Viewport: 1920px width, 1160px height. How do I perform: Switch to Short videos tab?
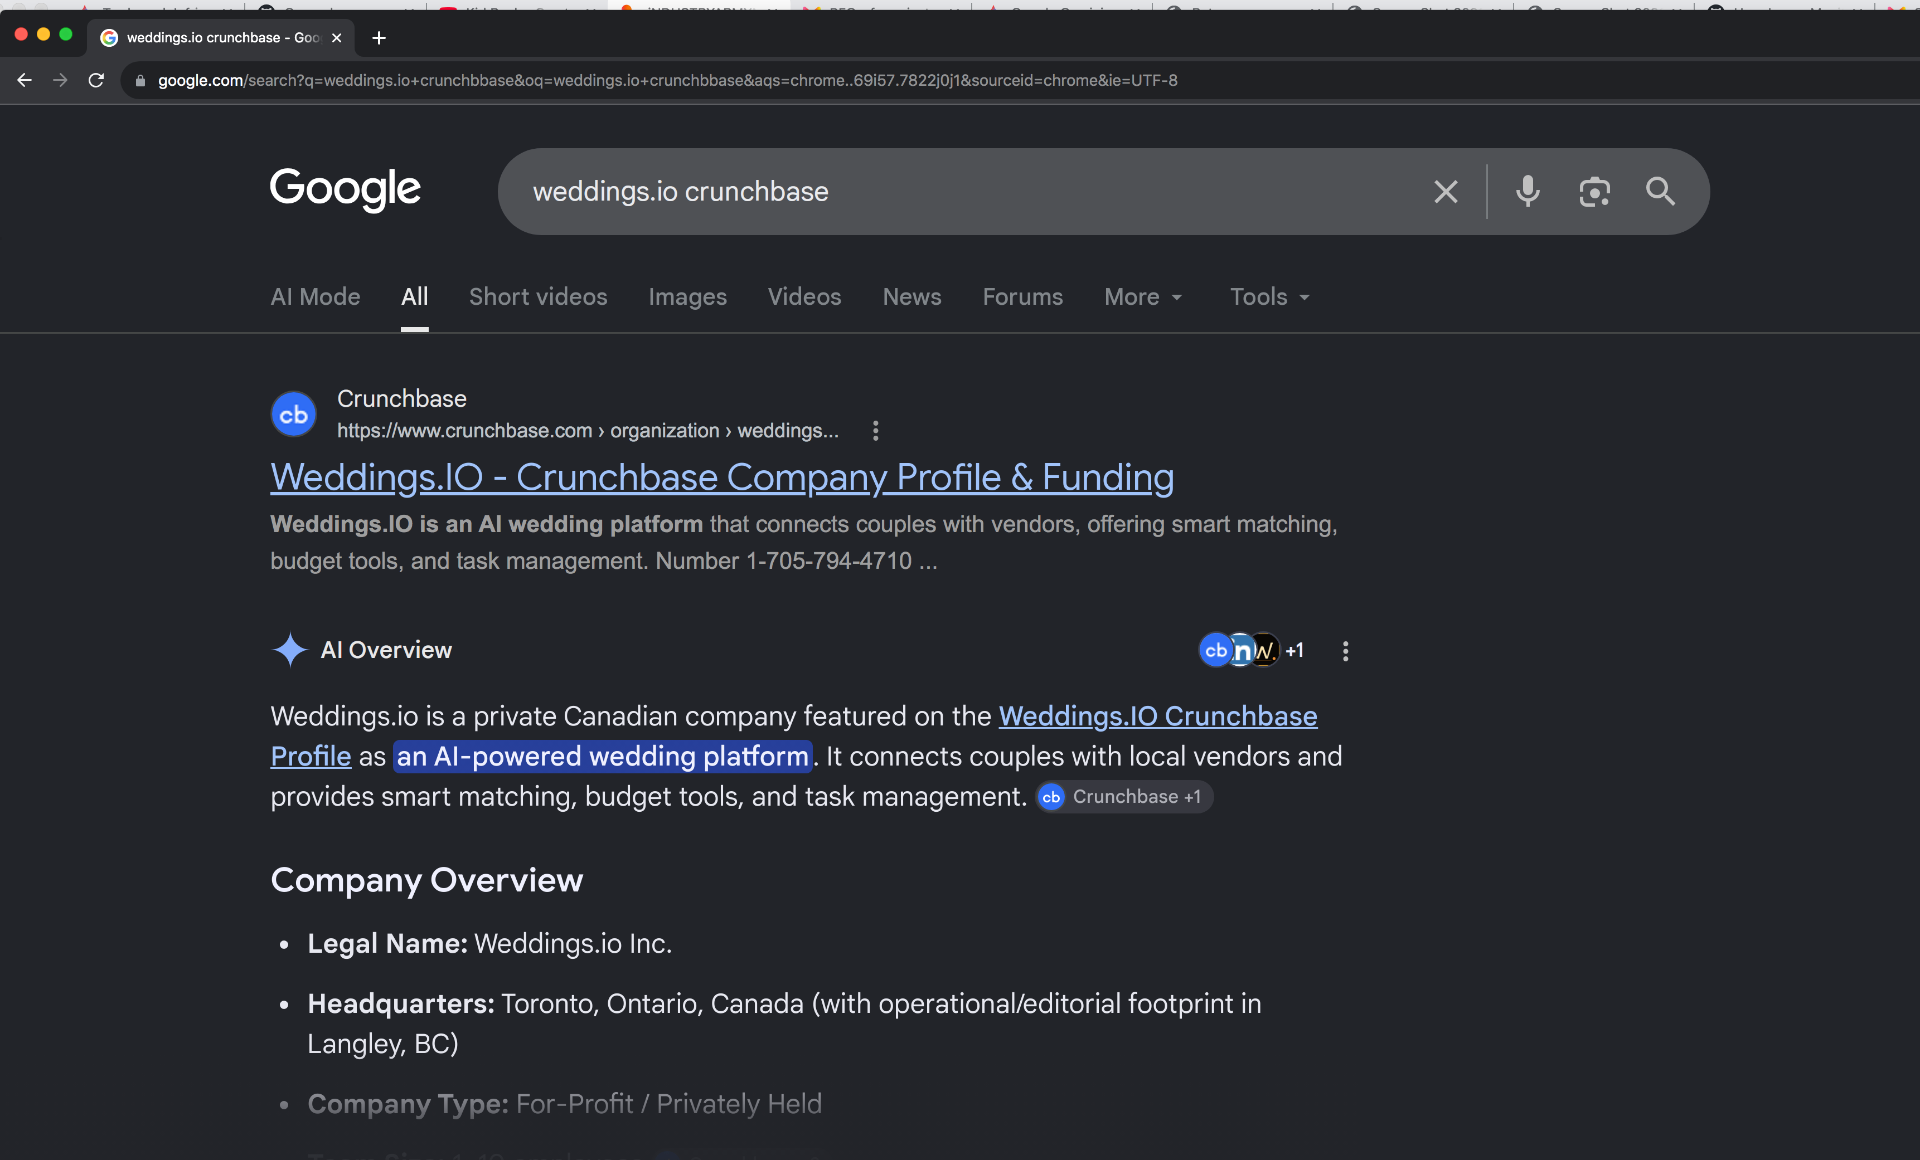(538, 297)
